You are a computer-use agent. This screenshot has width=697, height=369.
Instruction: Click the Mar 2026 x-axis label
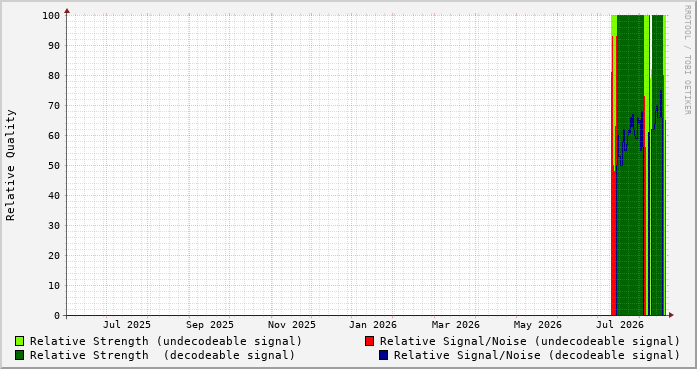456,325
